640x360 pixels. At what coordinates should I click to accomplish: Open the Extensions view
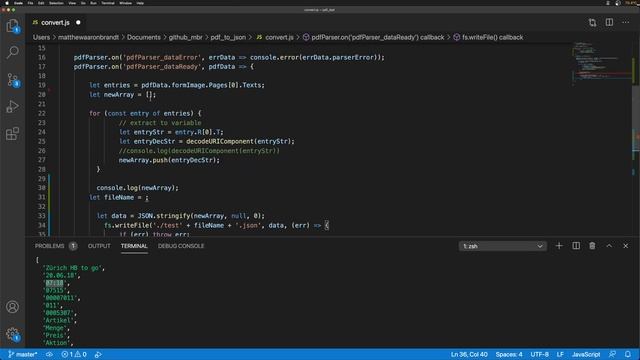tap(13, 133)
